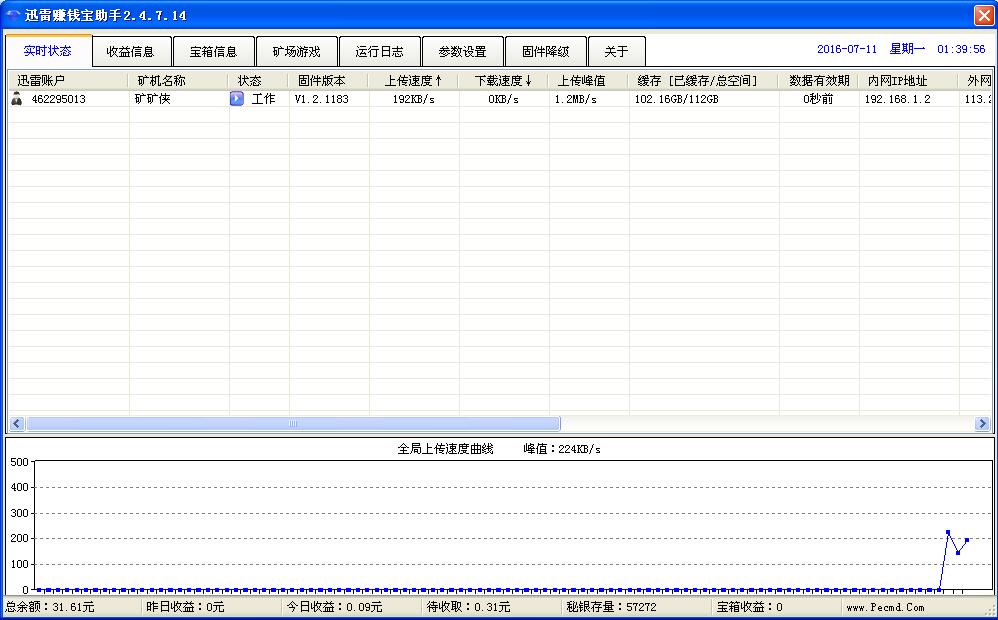Click download speed value 0KB/s
Image resolution: width=998 pixels, height=620 pixels.
[503, 99]
